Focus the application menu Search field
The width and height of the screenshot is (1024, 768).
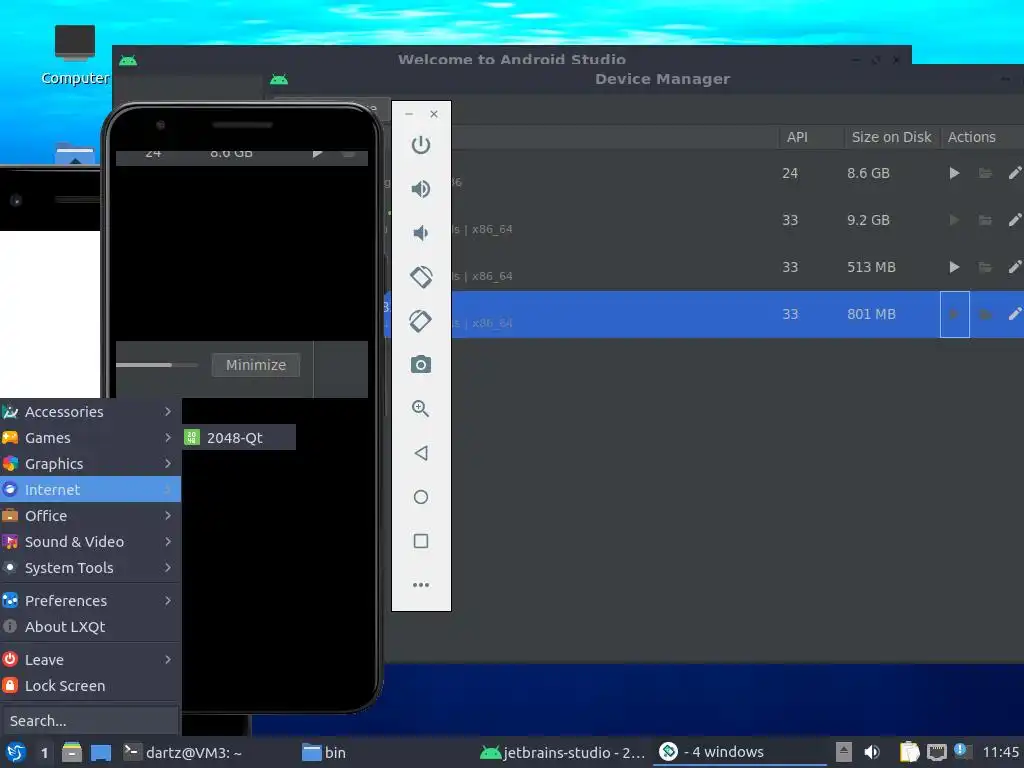click(90, 720)
